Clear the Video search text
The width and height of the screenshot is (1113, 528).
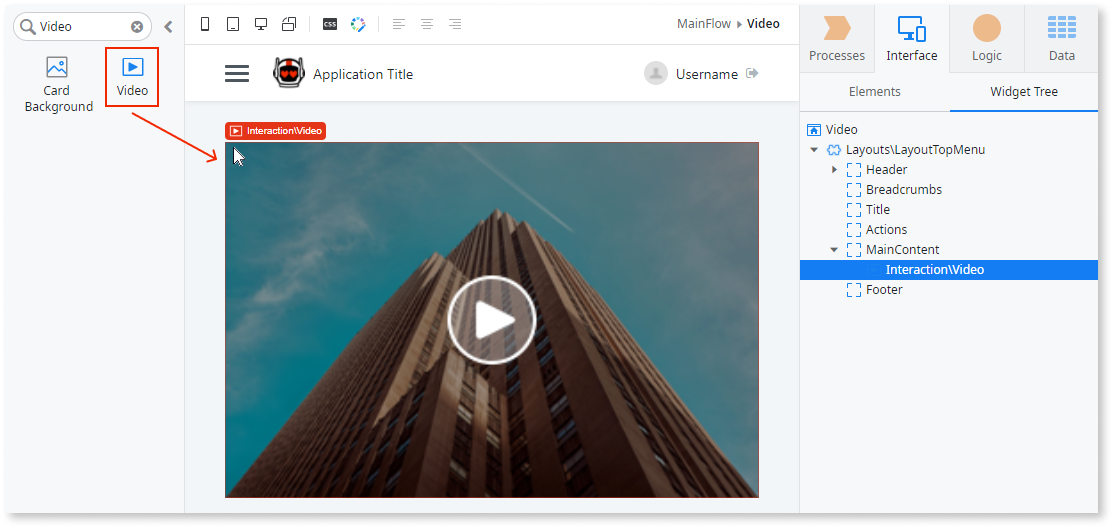[137, 27]
